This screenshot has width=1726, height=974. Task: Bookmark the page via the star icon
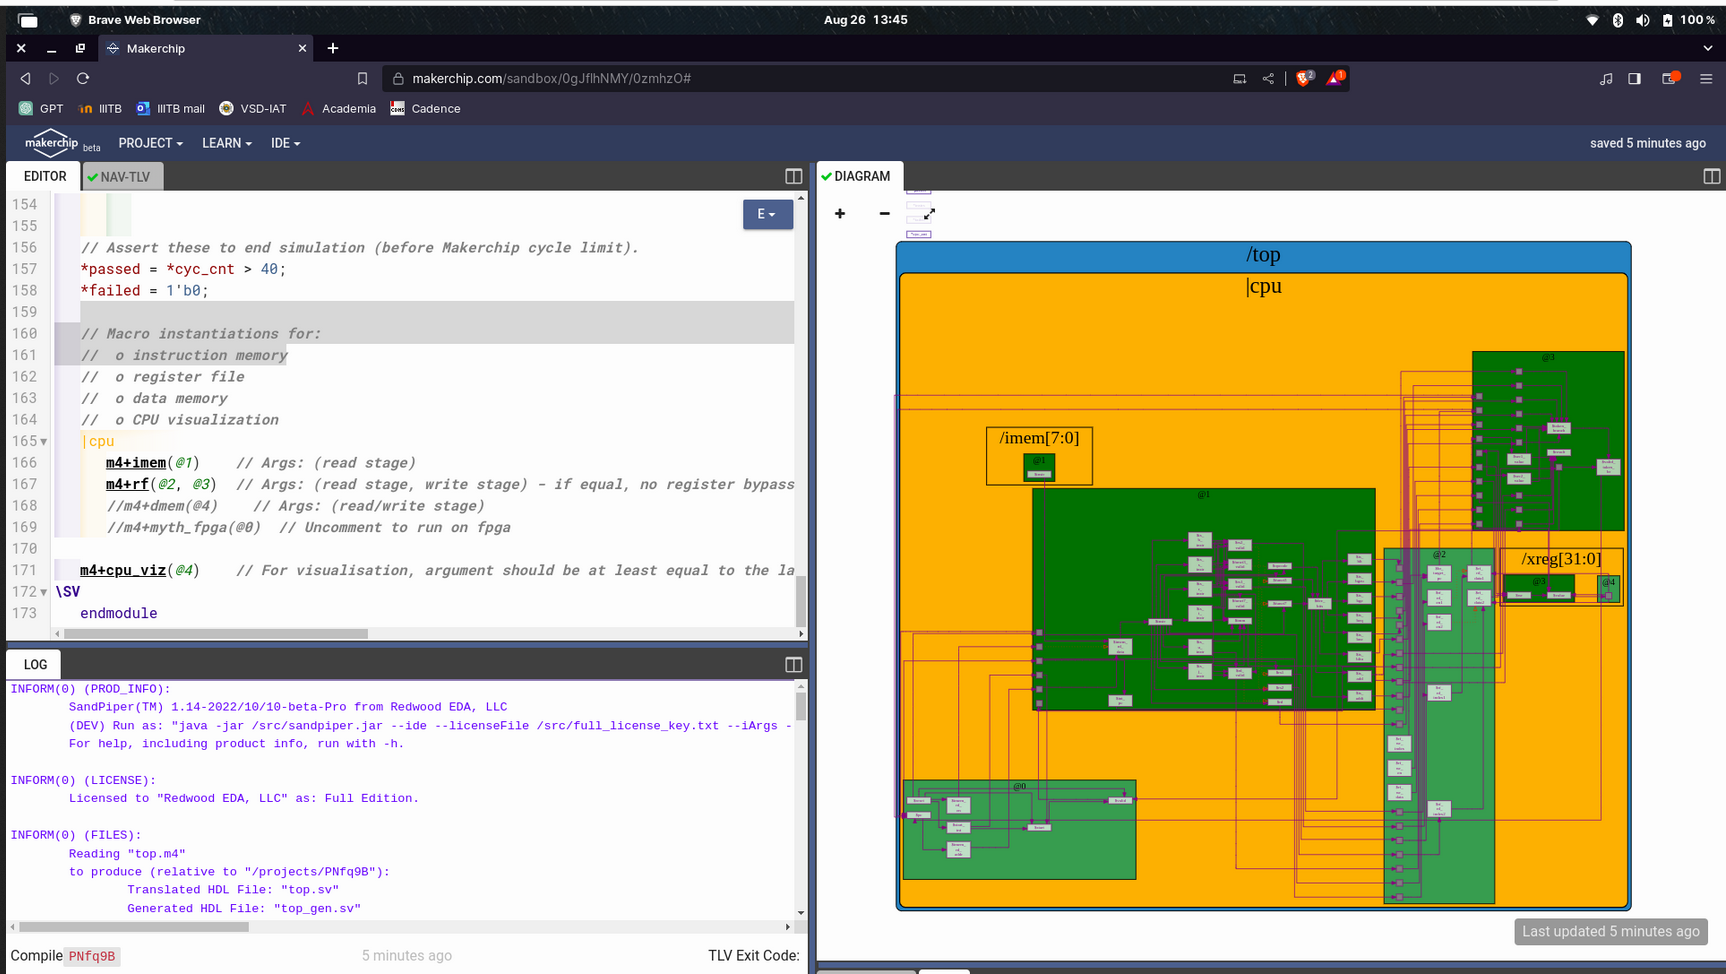362,78
